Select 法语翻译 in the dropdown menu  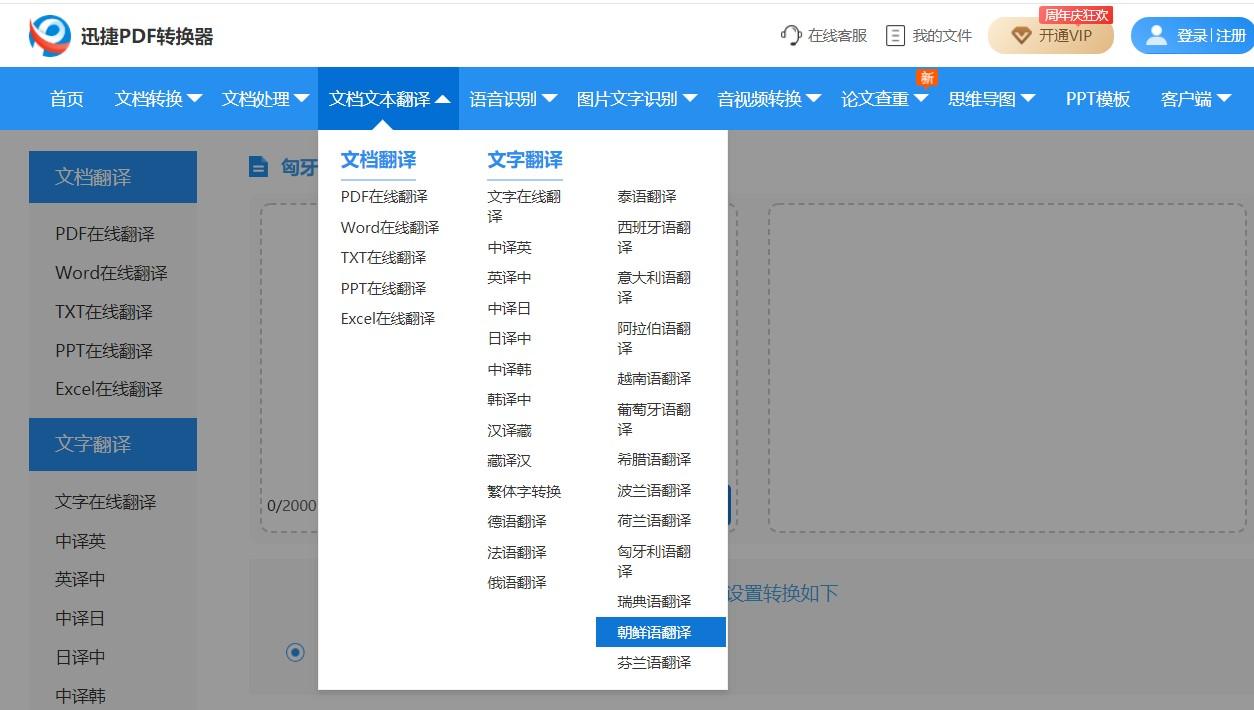517,552
